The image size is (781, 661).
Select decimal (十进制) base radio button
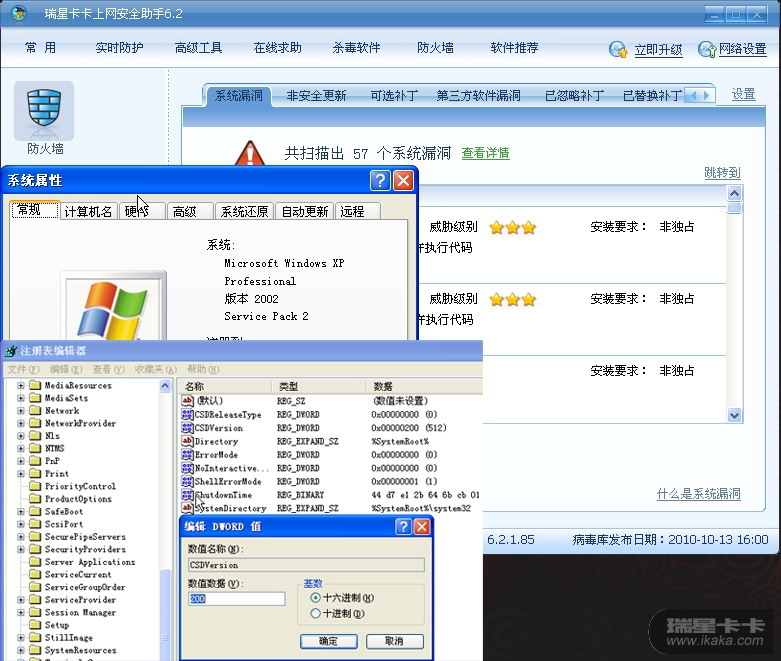click(315, 613)
